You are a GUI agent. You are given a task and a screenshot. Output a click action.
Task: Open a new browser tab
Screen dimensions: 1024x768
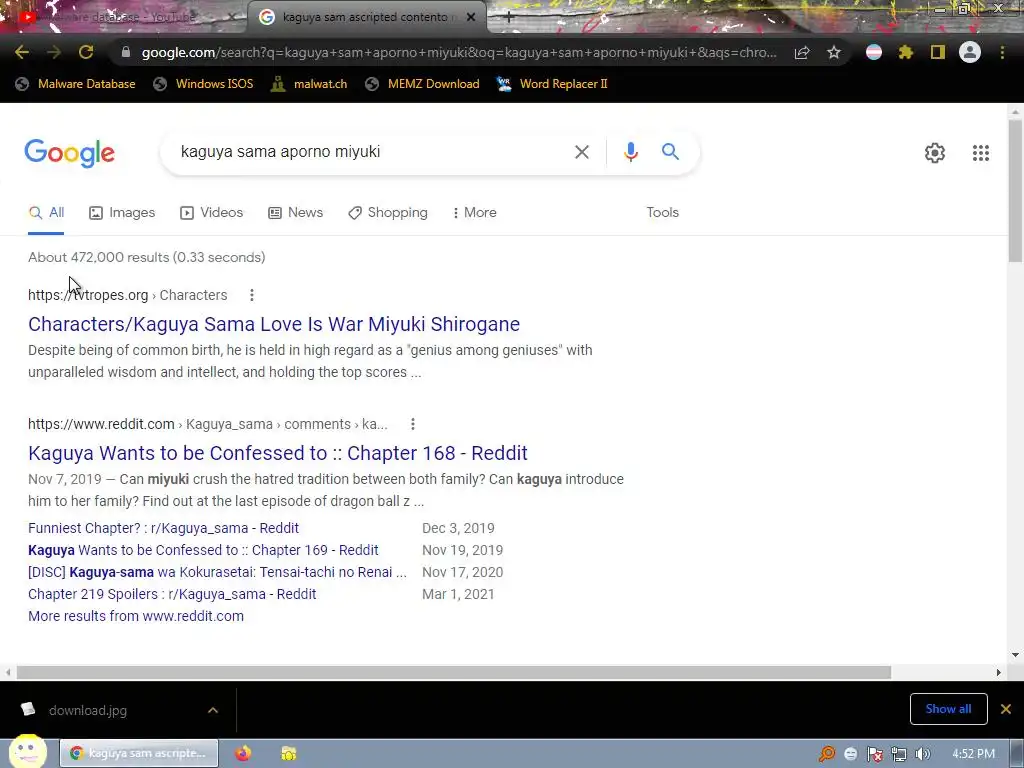[509, 18]
